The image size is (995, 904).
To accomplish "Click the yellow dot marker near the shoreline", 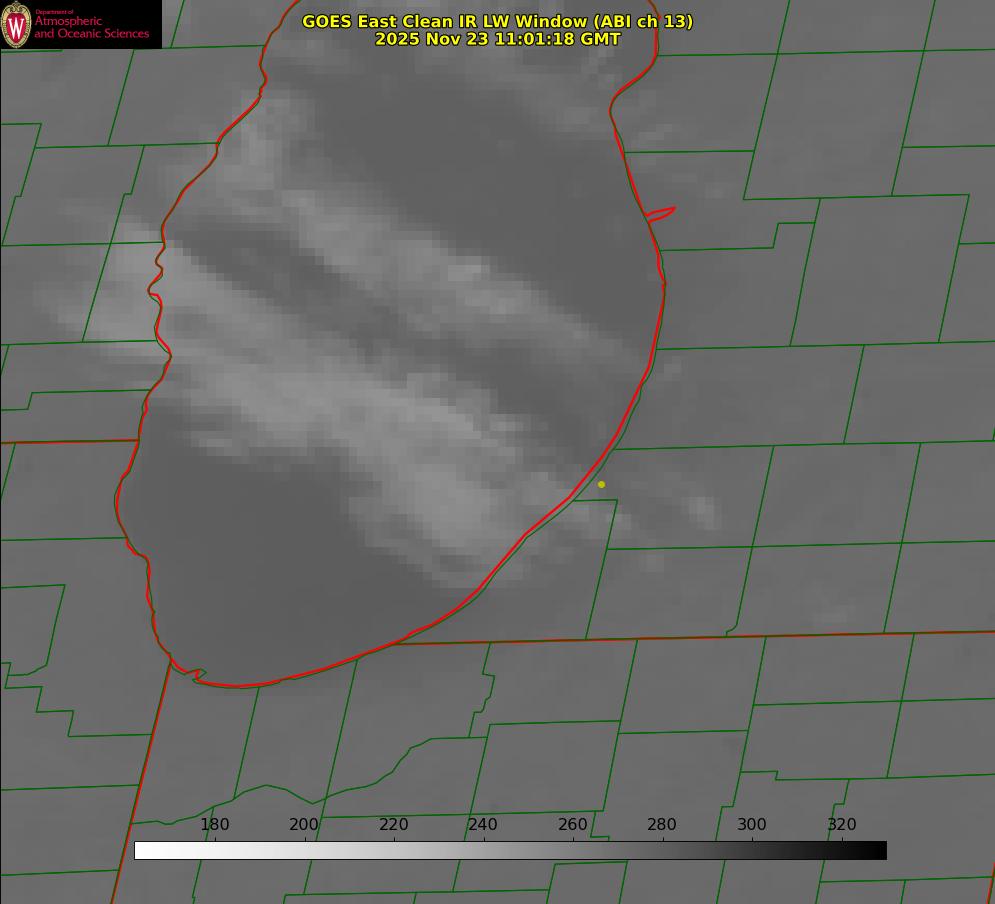I will click(x=601, y=484).
